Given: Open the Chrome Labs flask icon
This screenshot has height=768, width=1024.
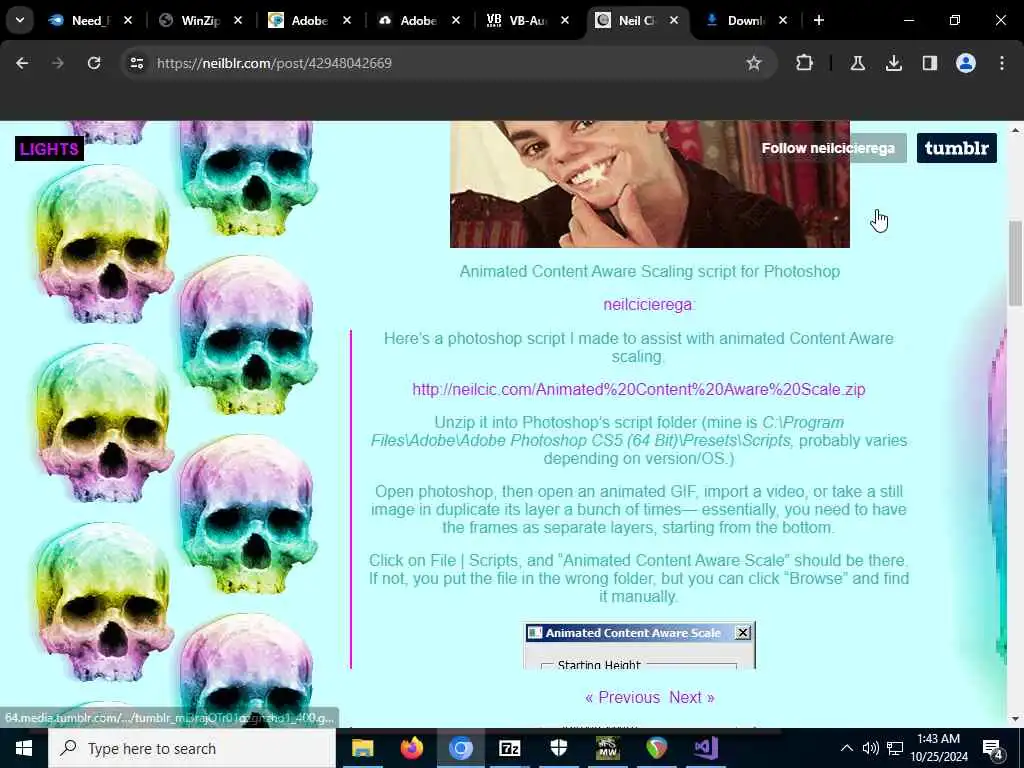Looking at the screenshot, I should click(x=857, y=63).
